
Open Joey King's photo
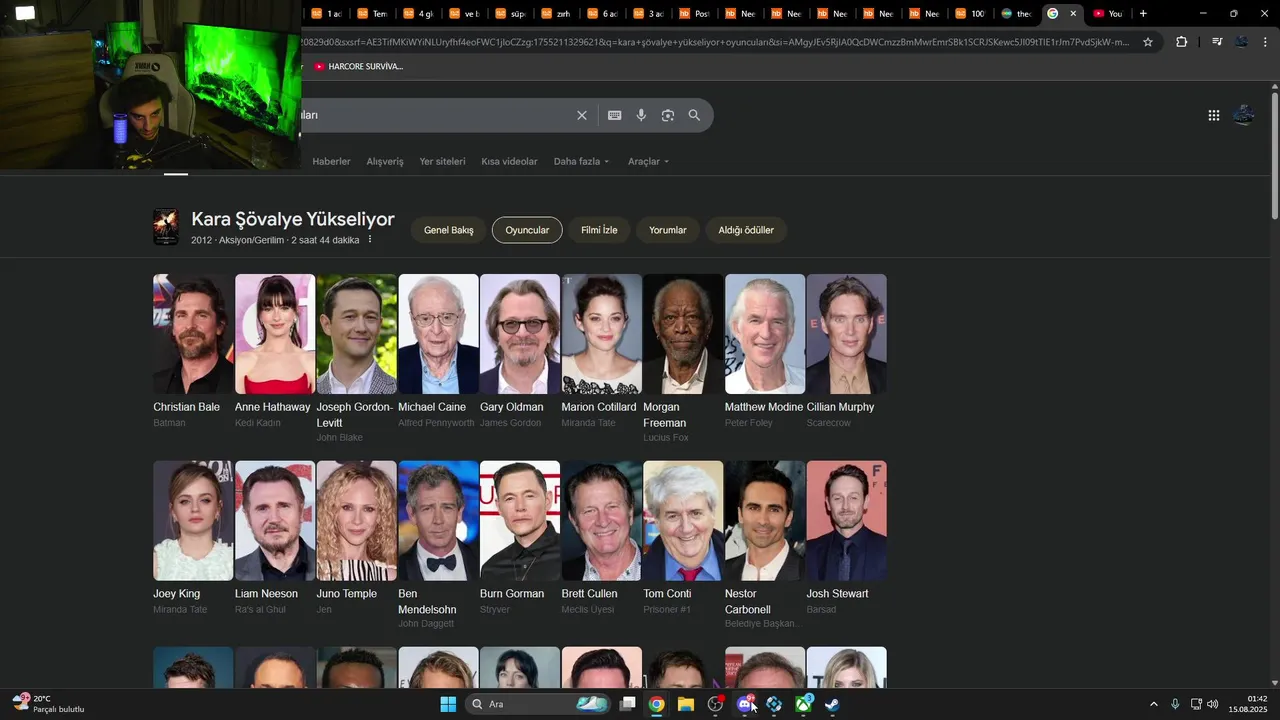coord(193,521)
